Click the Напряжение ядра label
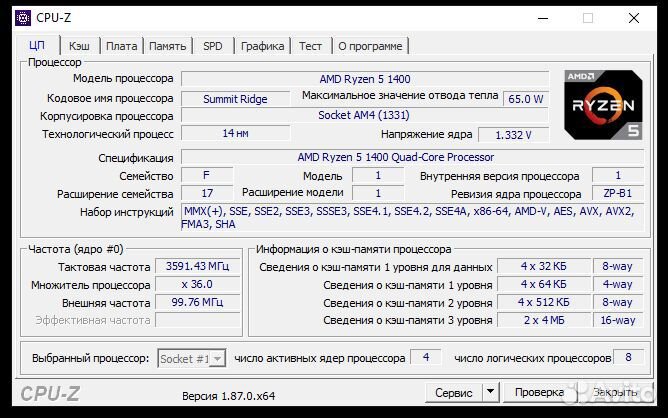The image size is (668, 418). (x=426, y=135)
